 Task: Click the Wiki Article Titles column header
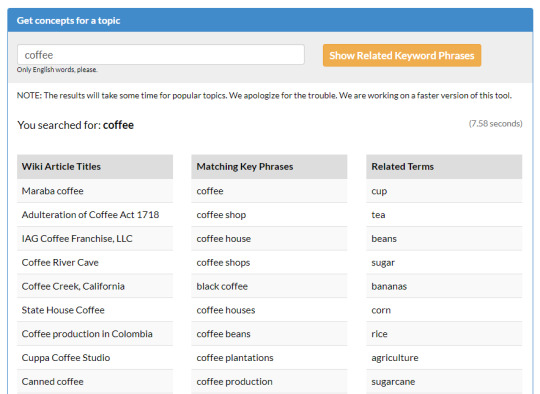[x=95, y=167]
